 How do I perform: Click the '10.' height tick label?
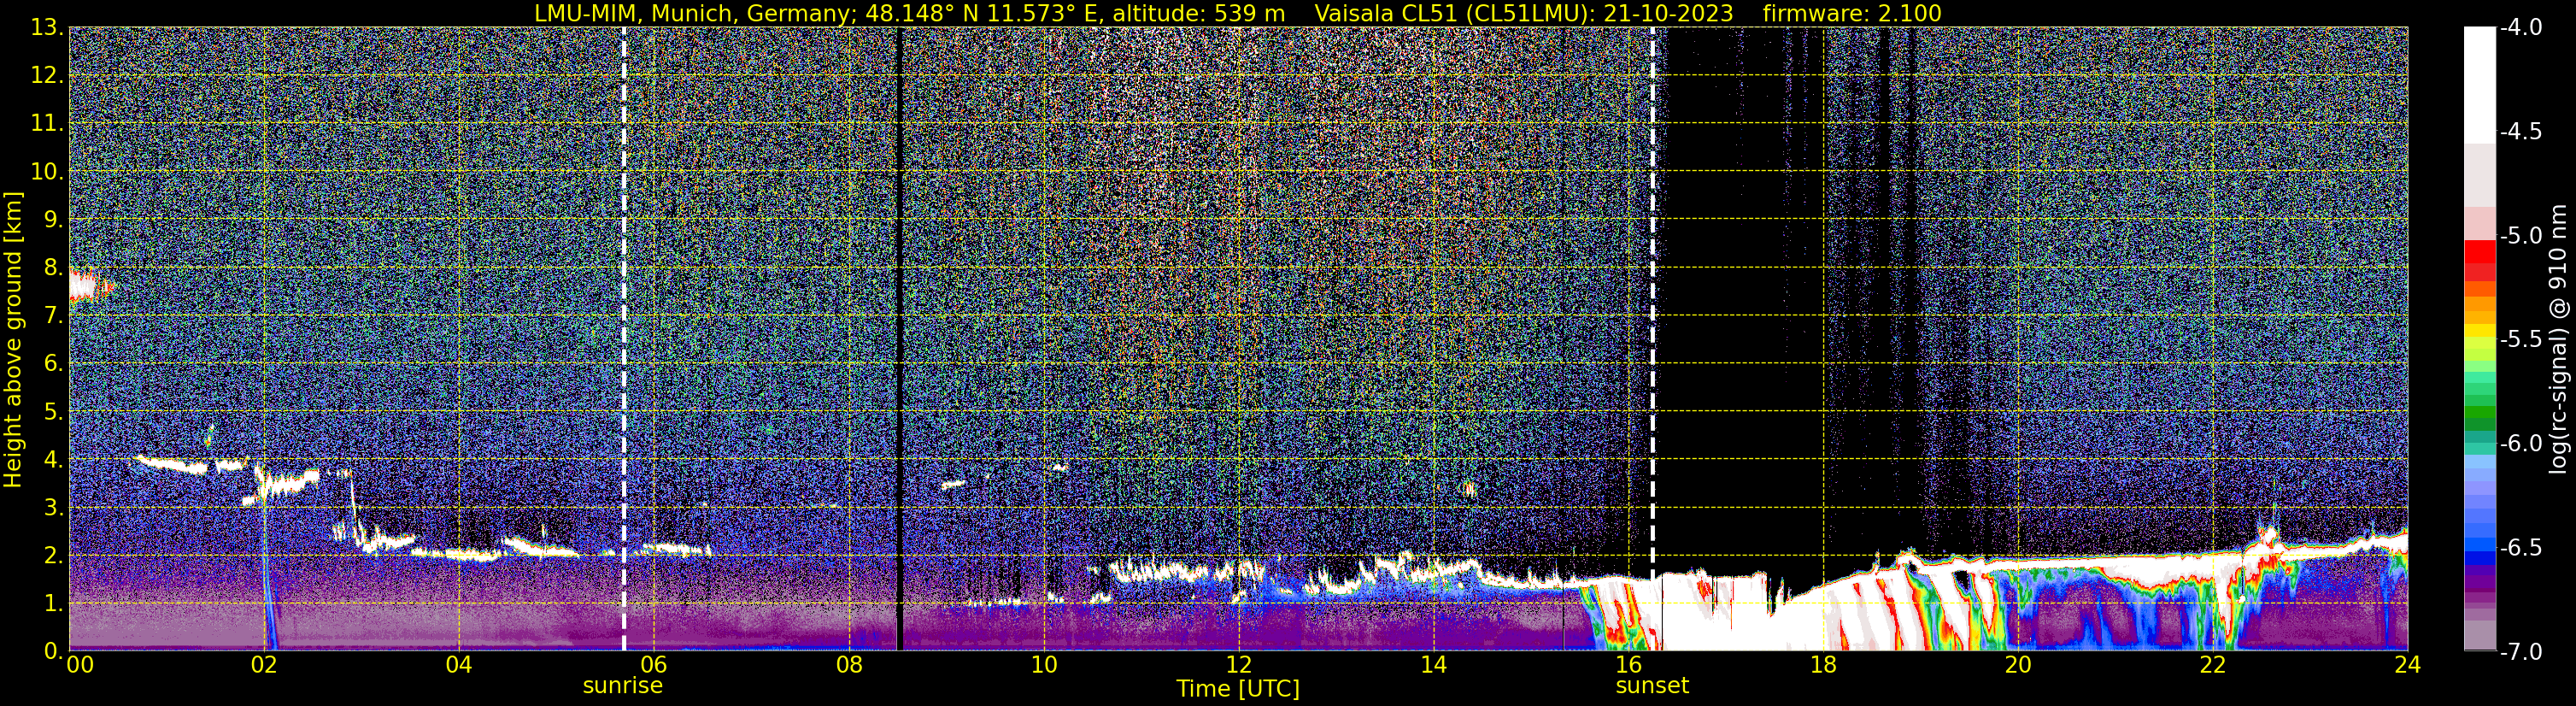point(47,172)
